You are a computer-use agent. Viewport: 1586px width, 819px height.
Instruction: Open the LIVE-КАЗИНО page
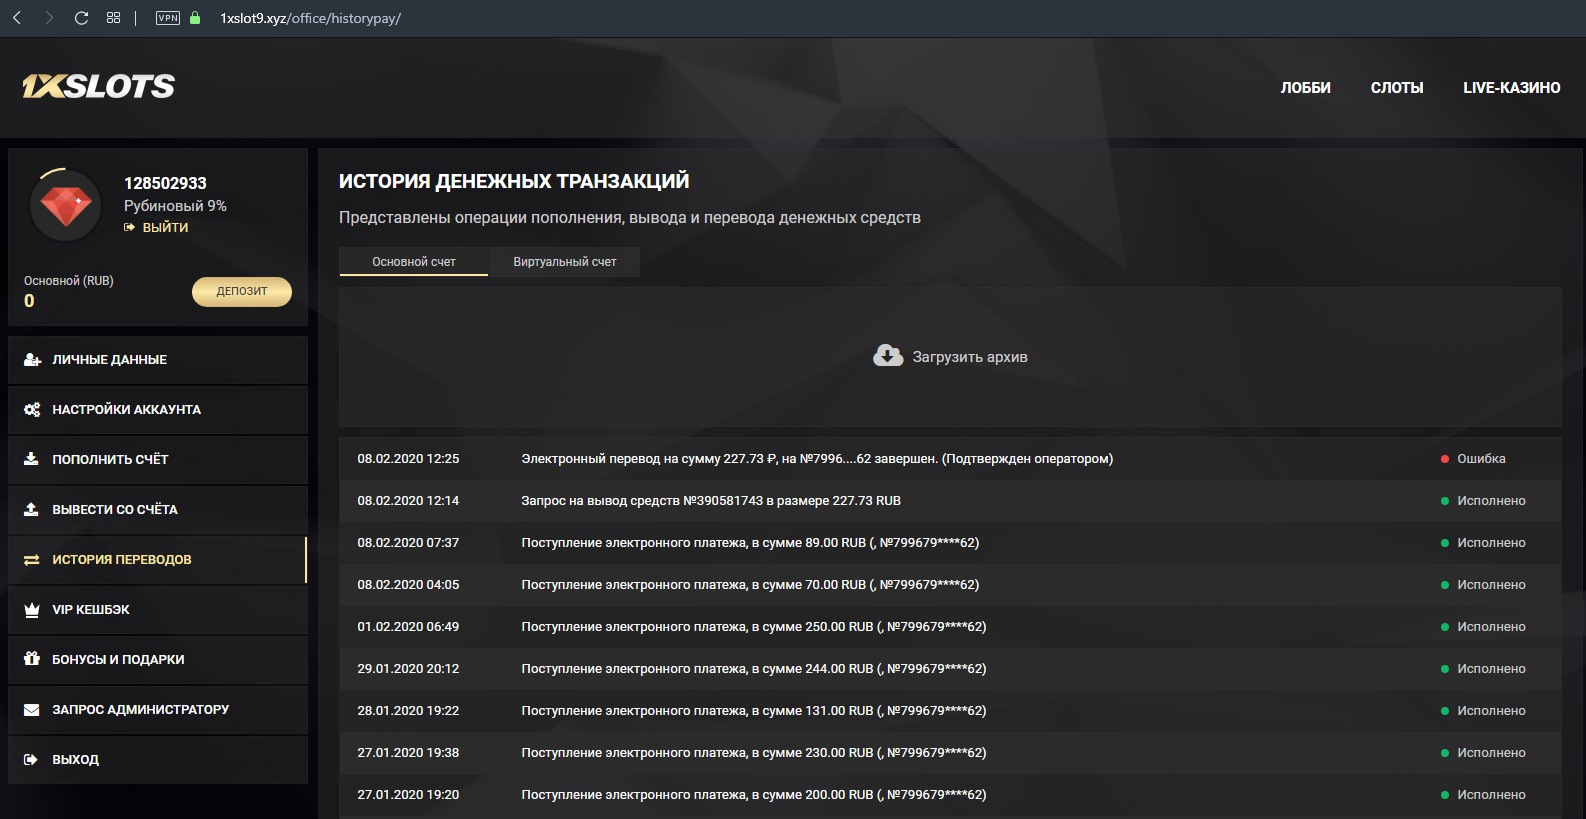pos(1511,88)
